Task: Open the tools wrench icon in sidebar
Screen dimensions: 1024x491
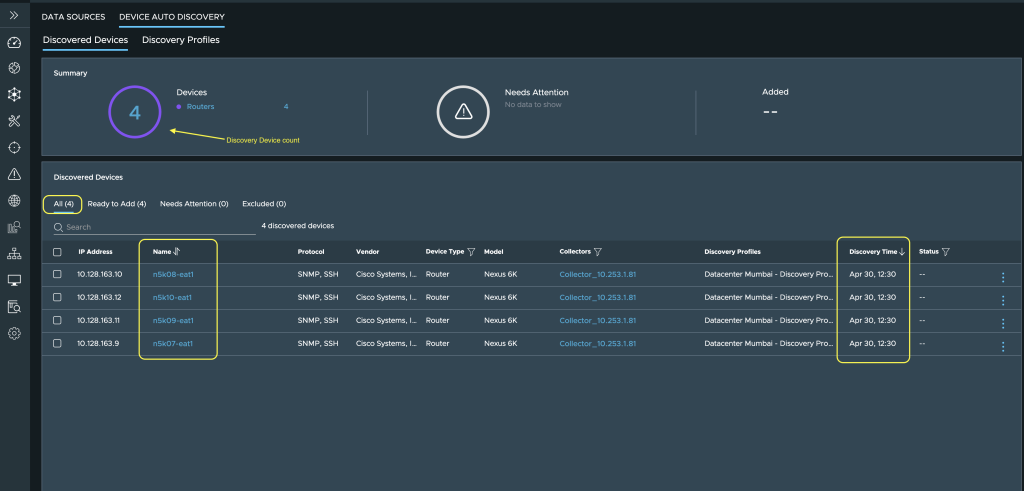Action: (14, 121)
